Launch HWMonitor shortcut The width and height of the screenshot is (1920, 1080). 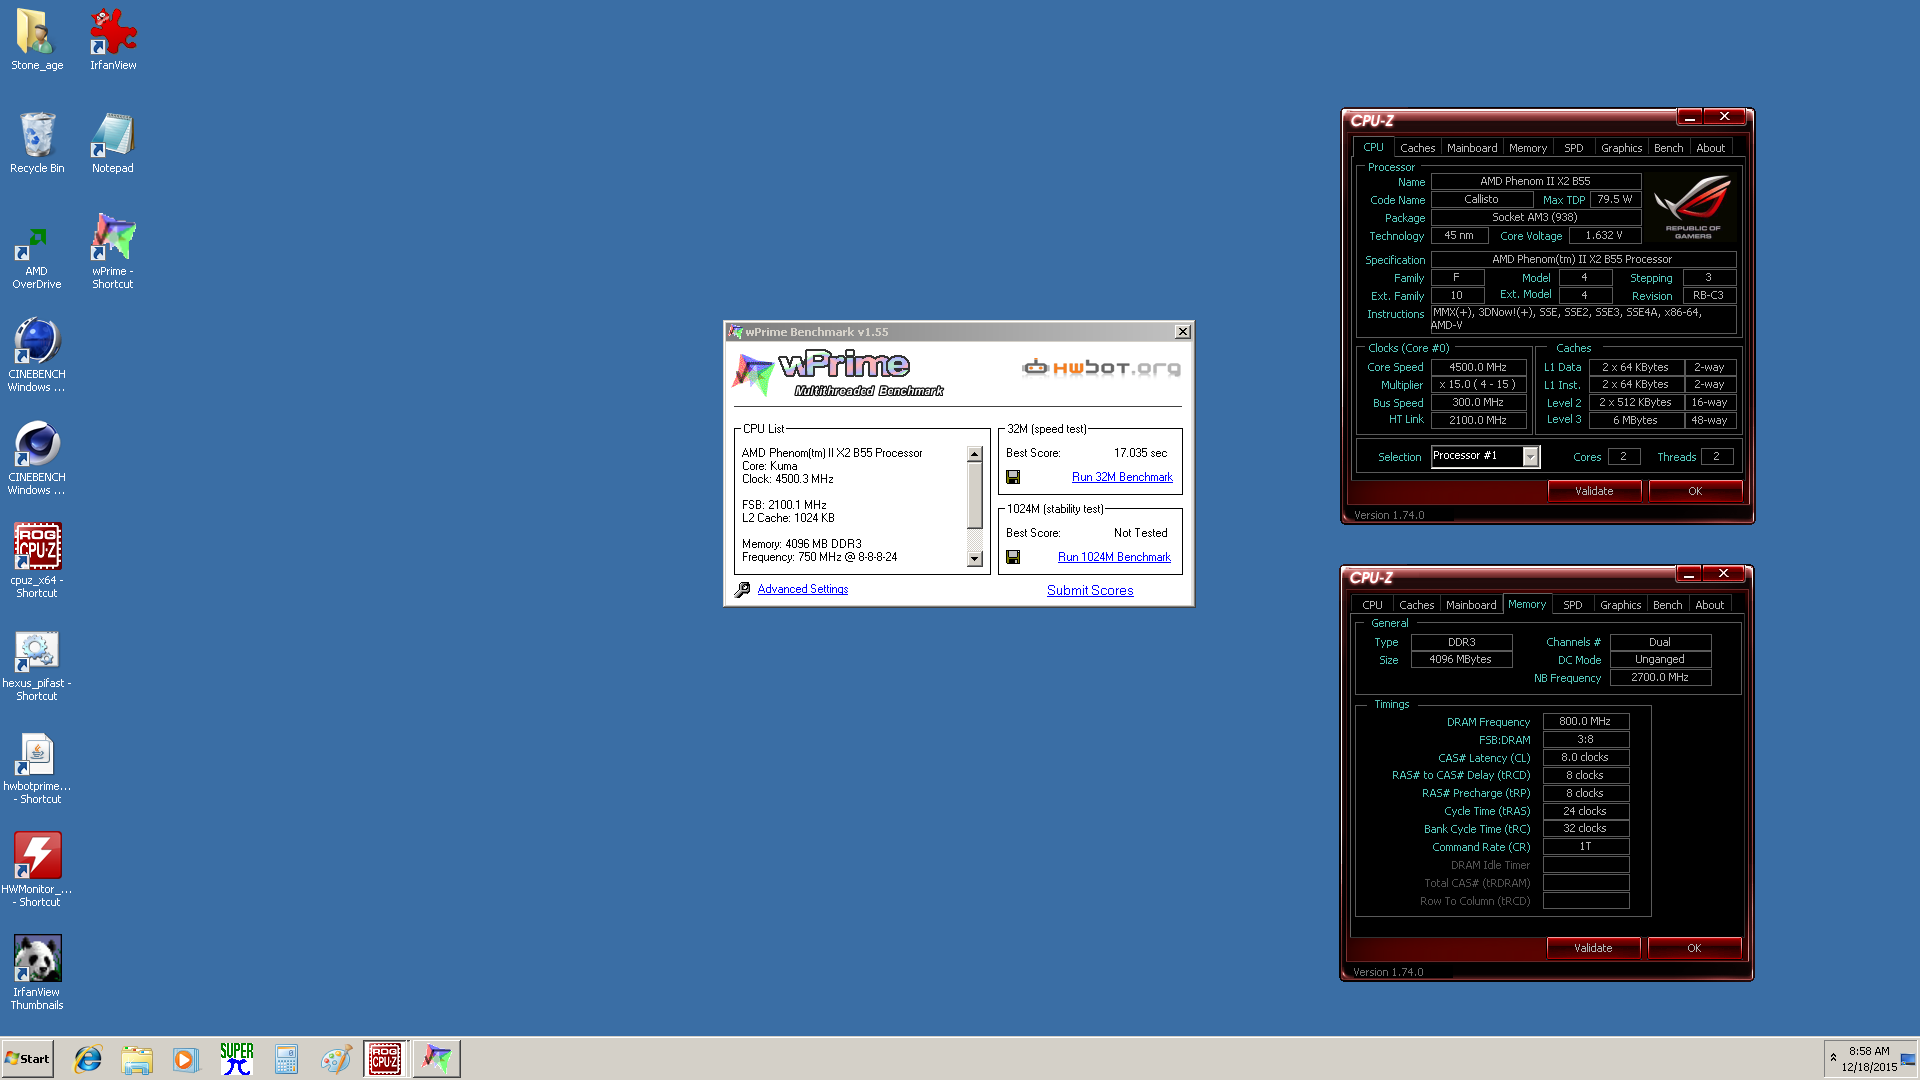[x=37, y=870]
